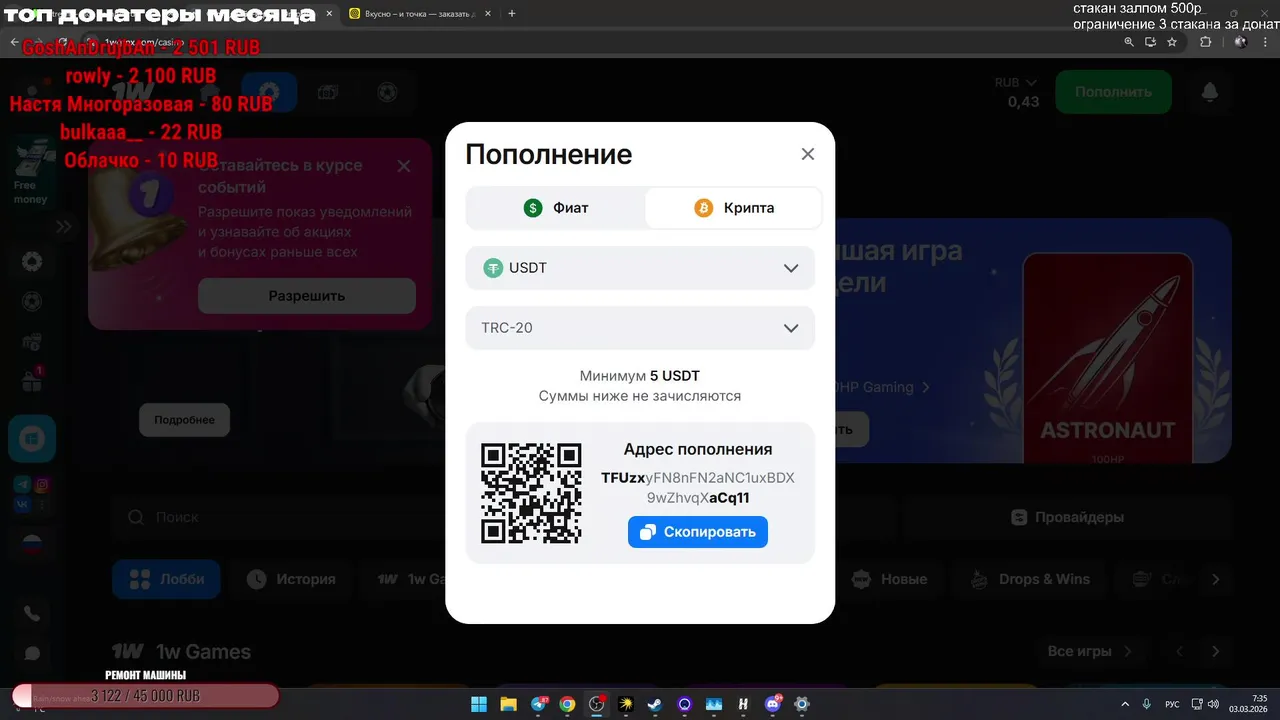The image size is (1280, 720).
Task: Open Telegram from the taskbar
Action: [x=538, y=704]
